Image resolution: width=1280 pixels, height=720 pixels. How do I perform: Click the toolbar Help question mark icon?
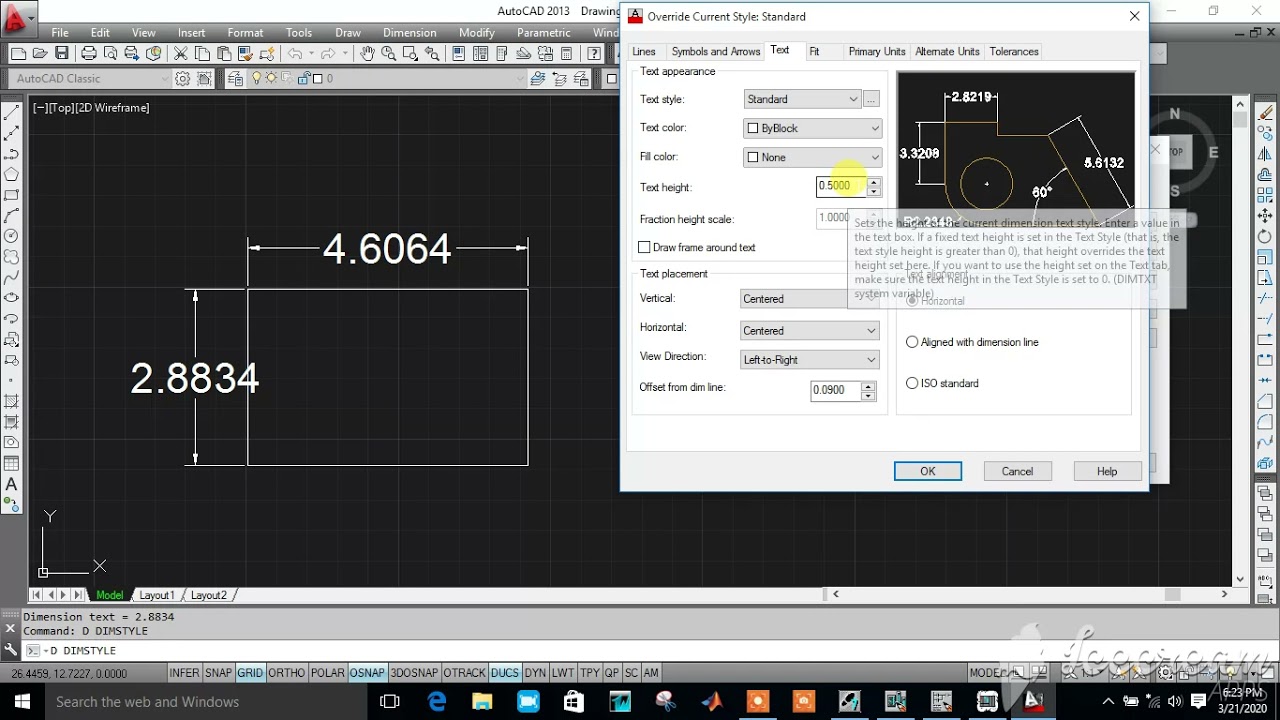(x=596, y=53)
